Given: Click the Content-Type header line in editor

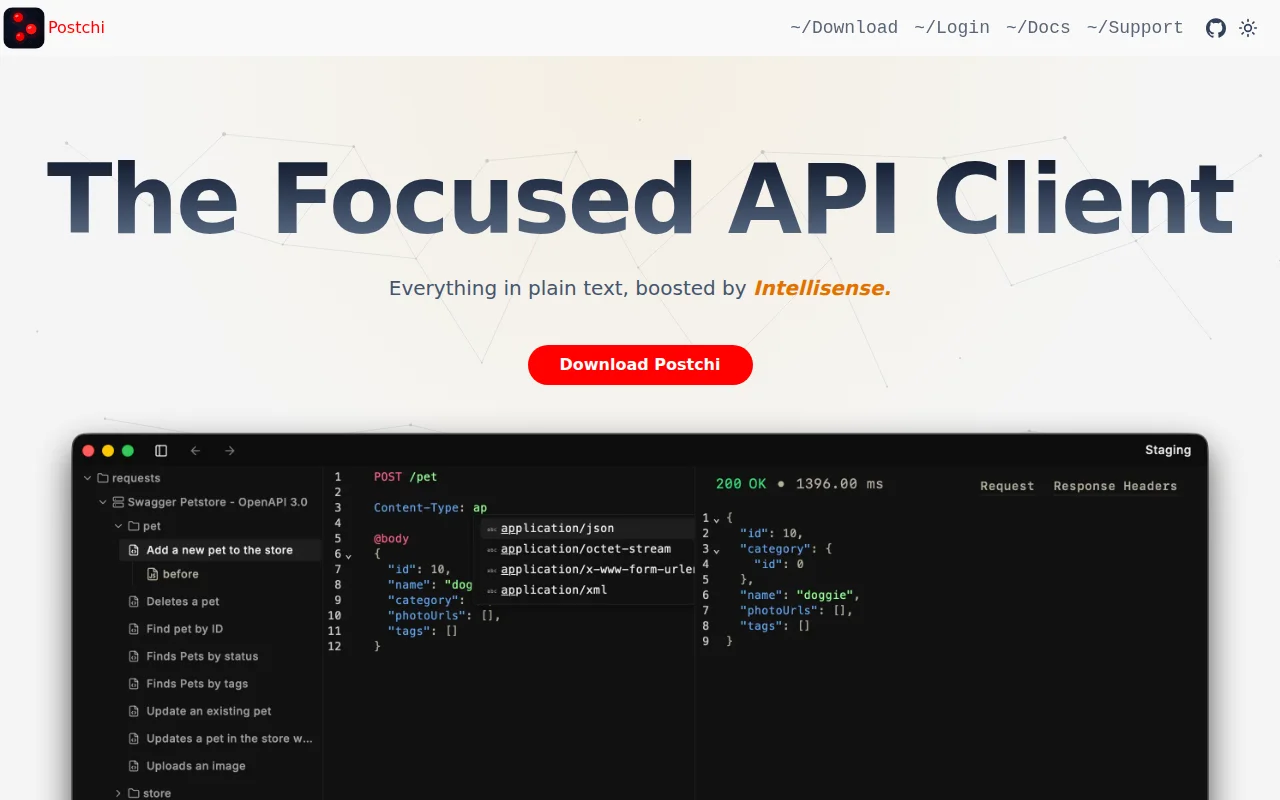Looking at the screenshot, I should click(430, 508).
